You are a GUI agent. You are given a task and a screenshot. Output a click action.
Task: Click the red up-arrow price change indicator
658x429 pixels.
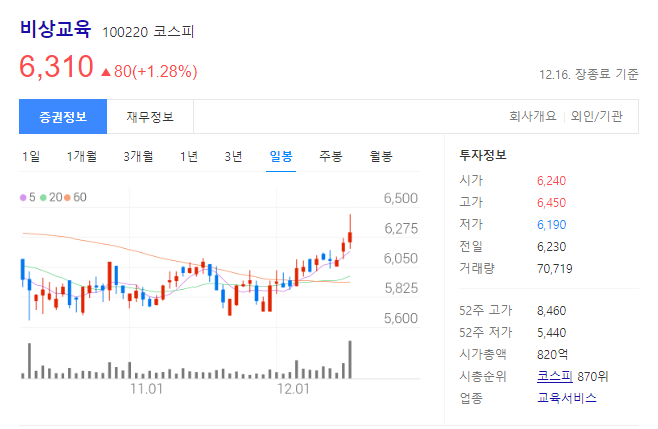coord(106,73)
